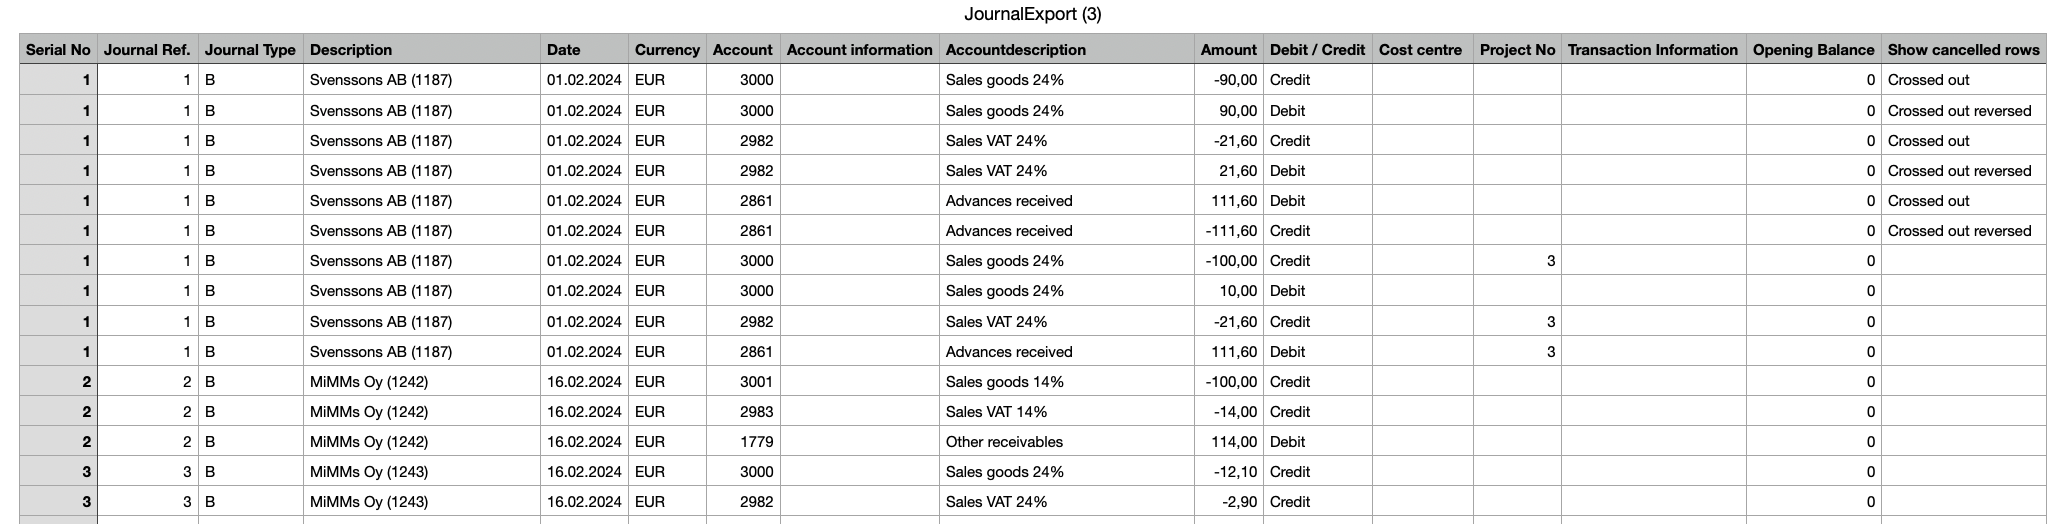Select the Other receivables cell
2062x524 pixels.
[x=1066, y=441]
